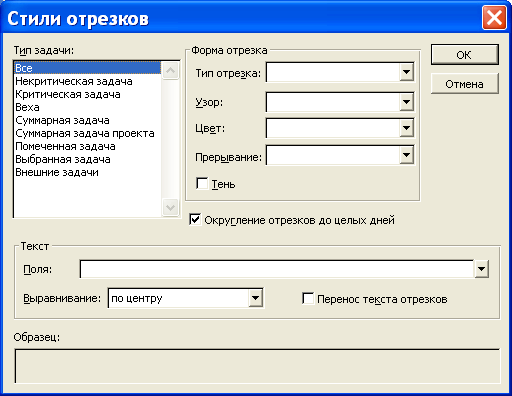Open the 'Прерывание' dropdown
Image resolution: width=512 pixels, height=396 pixels.
pos(406,155)
